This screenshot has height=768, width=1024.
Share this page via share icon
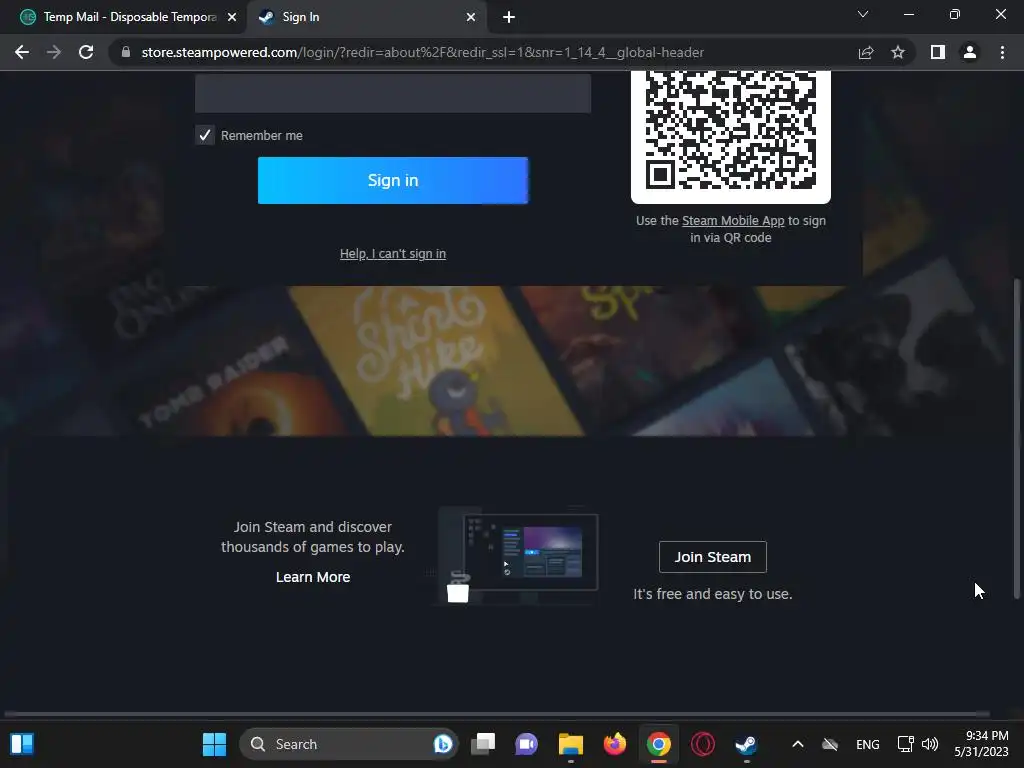point(866,52)
